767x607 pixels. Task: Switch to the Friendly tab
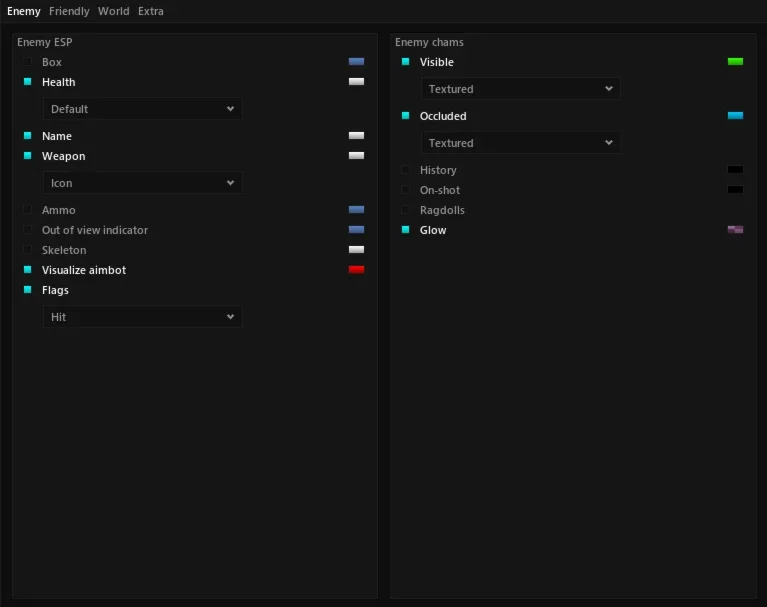coord(69,11)
